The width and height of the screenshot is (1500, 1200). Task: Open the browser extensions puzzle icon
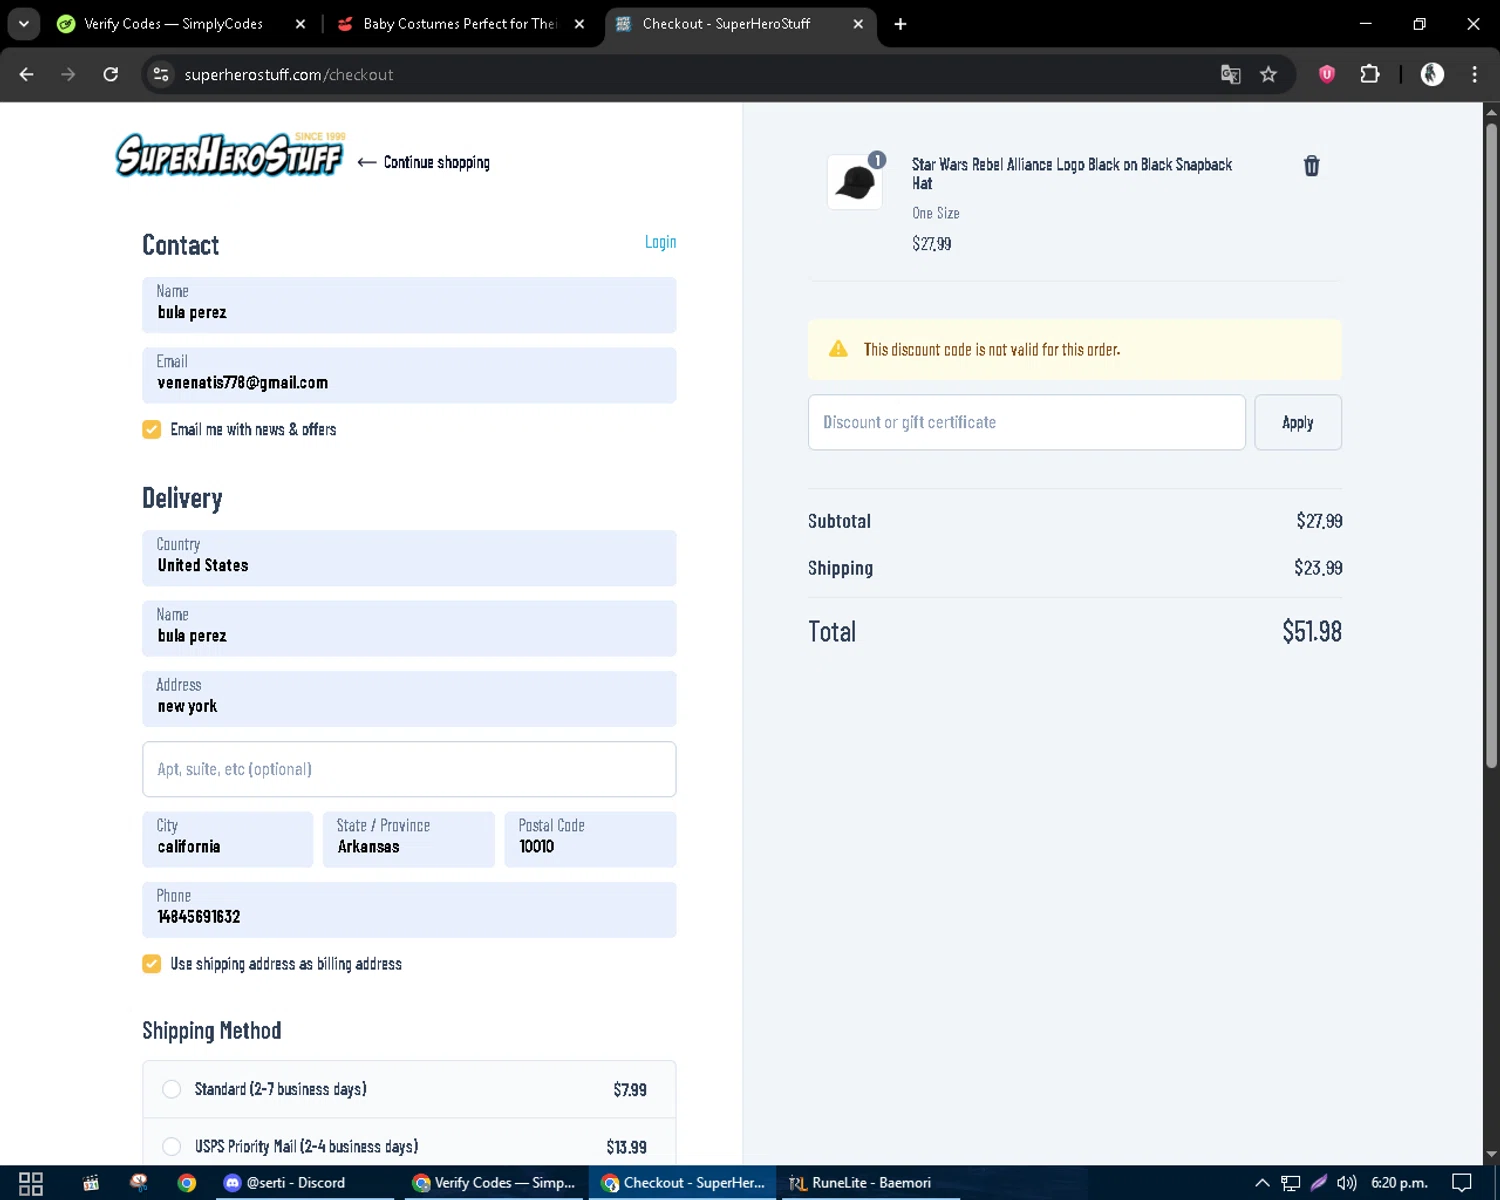[x=1370, y=74]
